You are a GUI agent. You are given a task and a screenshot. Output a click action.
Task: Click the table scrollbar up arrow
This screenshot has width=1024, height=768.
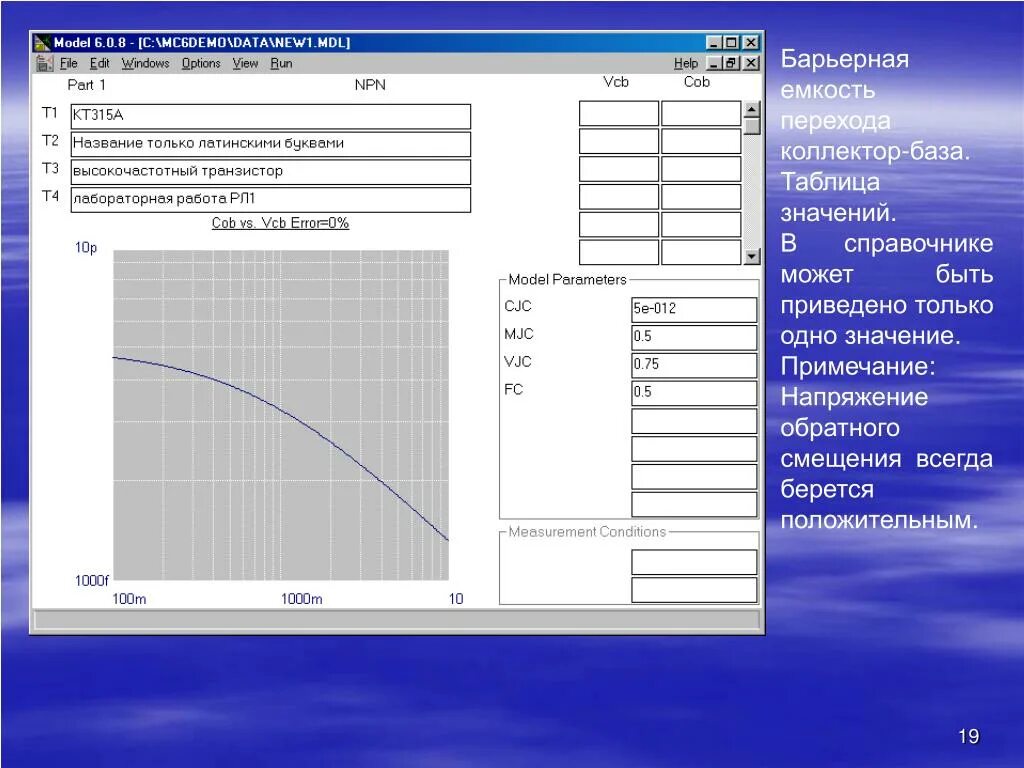752,109
